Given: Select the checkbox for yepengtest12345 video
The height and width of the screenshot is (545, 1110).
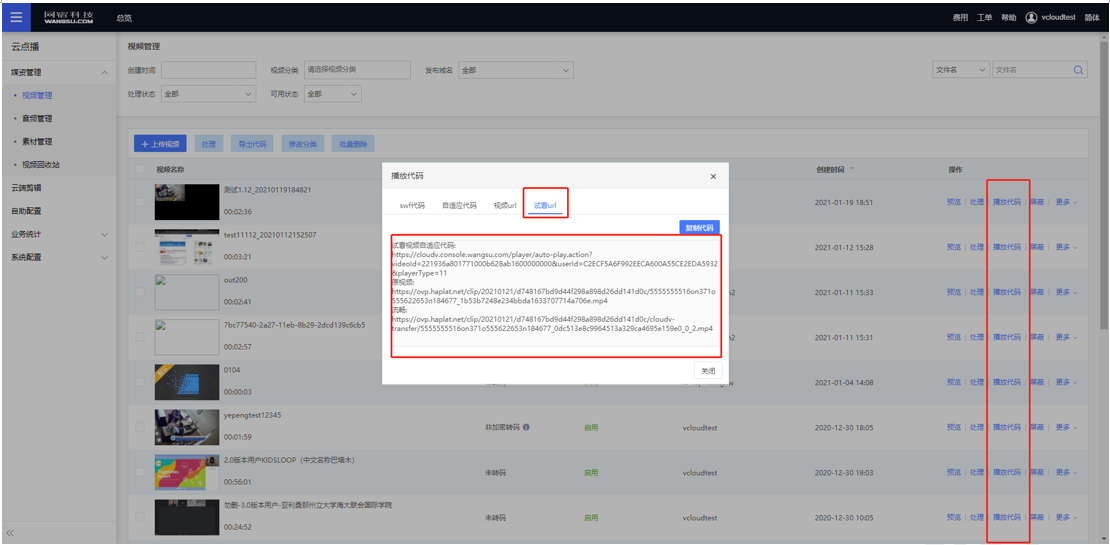Looking at the screenshot, I should click(141, 427).
